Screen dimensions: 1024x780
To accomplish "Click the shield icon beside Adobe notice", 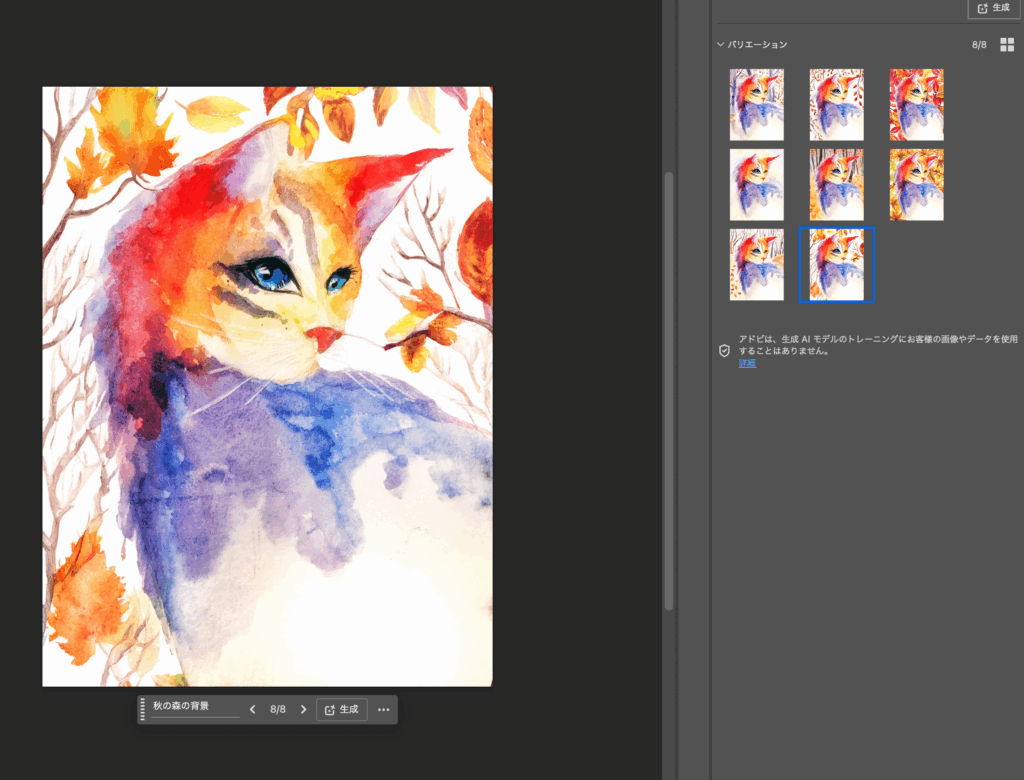I will [x=724, y=350].
